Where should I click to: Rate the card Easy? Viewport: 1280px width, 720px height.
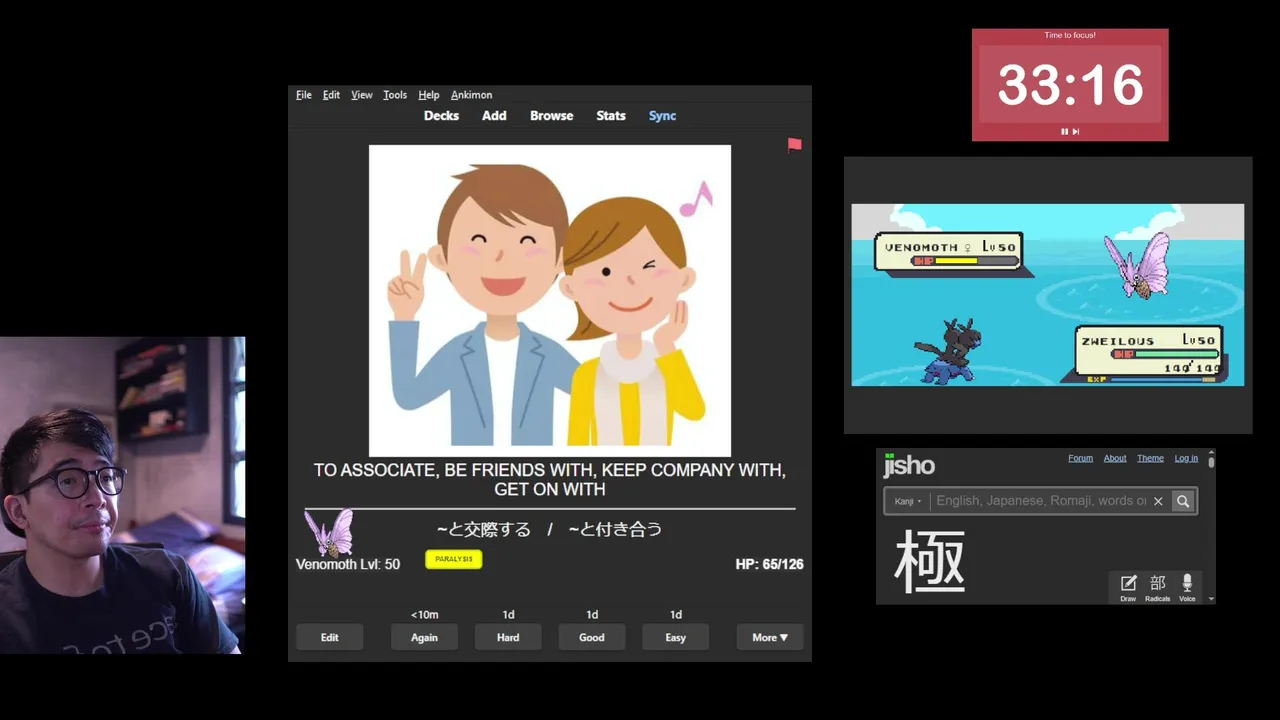[676, 637]
